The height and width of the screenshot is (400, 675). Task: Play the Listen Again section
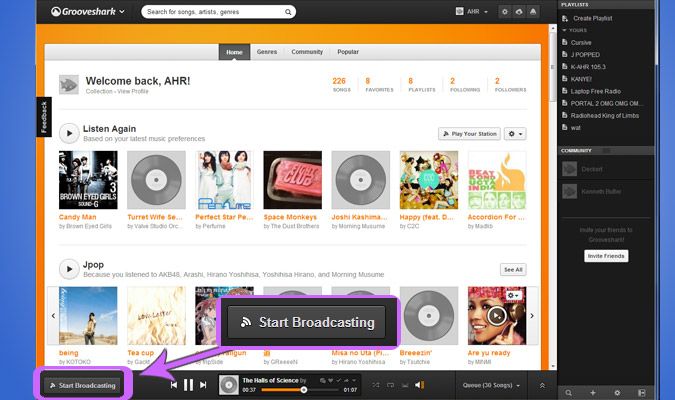(x=69, y=133)
